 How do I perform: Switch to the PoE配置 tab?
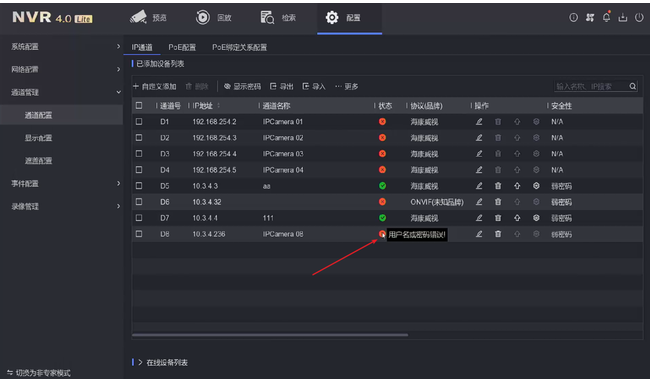tap(182, 47)
